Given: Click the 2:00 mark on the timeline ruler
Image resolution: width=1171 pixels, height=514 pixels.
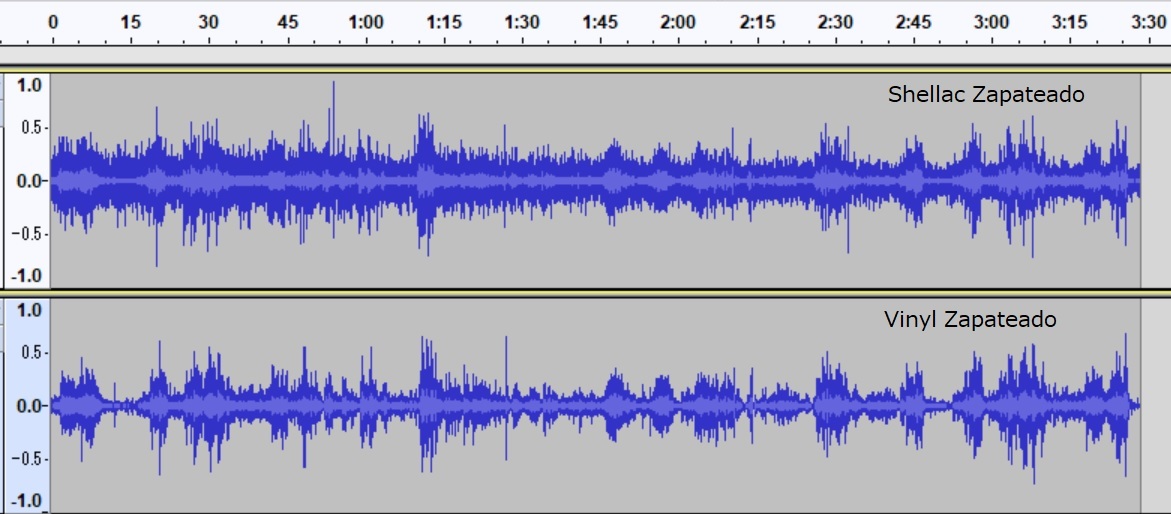Looking at the screenshot, I should (x=678, y=21).
